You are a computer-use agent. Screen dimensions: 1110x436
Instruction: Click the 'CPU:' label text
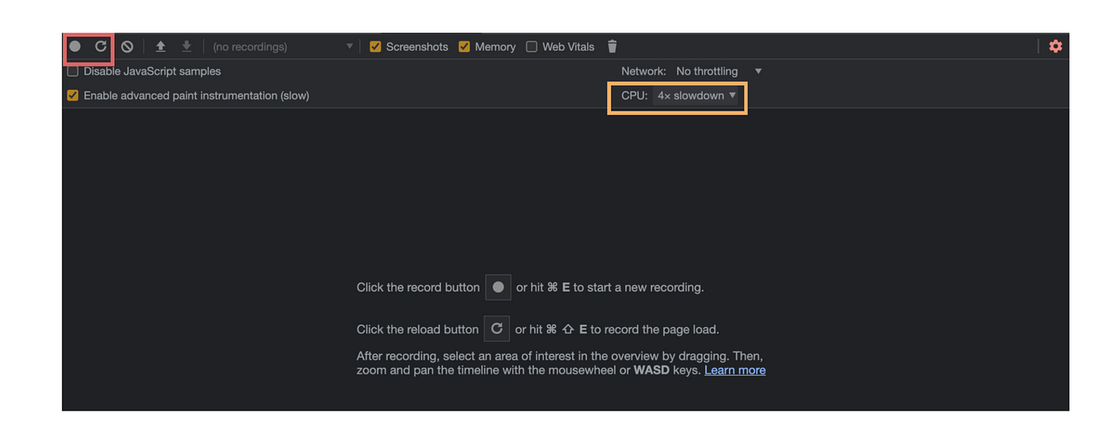point(634,96)
